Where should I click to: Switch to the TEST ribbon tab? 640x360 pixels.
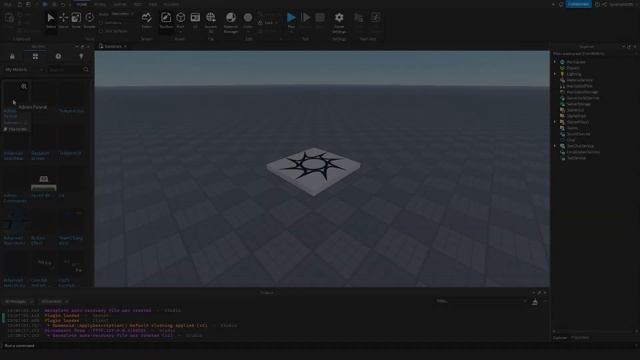pos(138,4)
